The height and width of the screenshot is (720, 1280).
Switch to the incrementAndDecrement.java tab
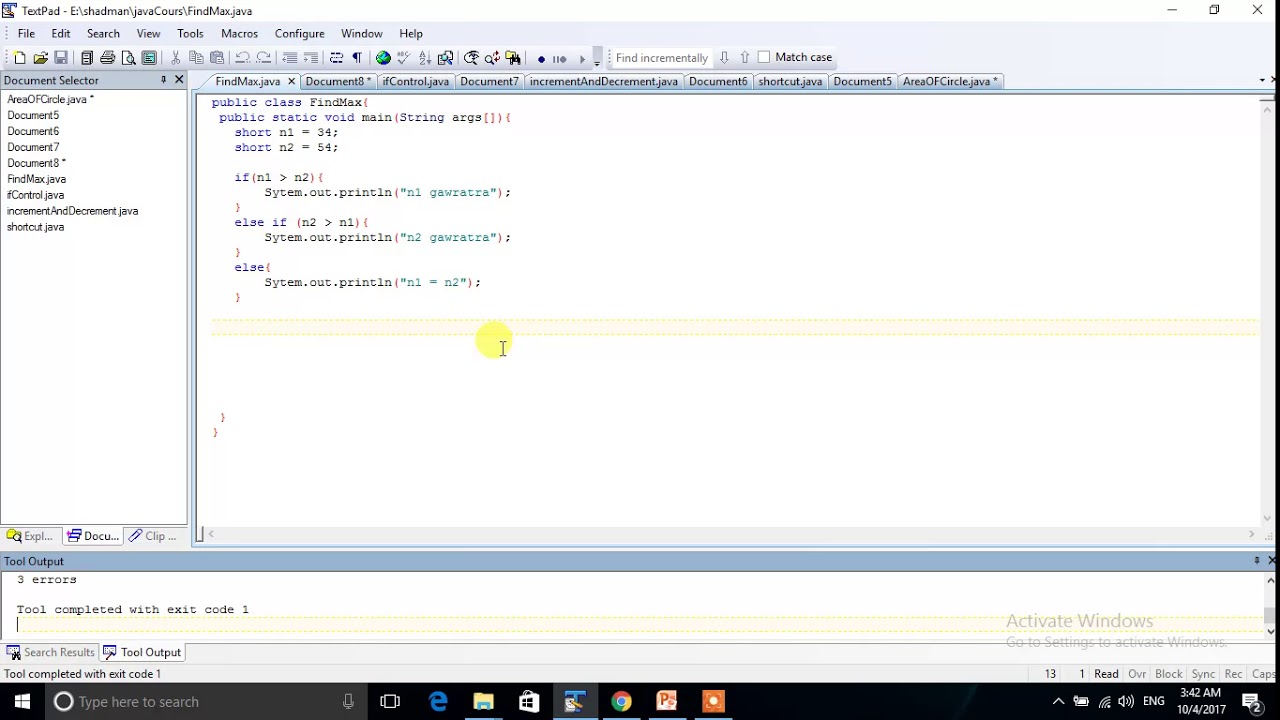click(603, 81)
